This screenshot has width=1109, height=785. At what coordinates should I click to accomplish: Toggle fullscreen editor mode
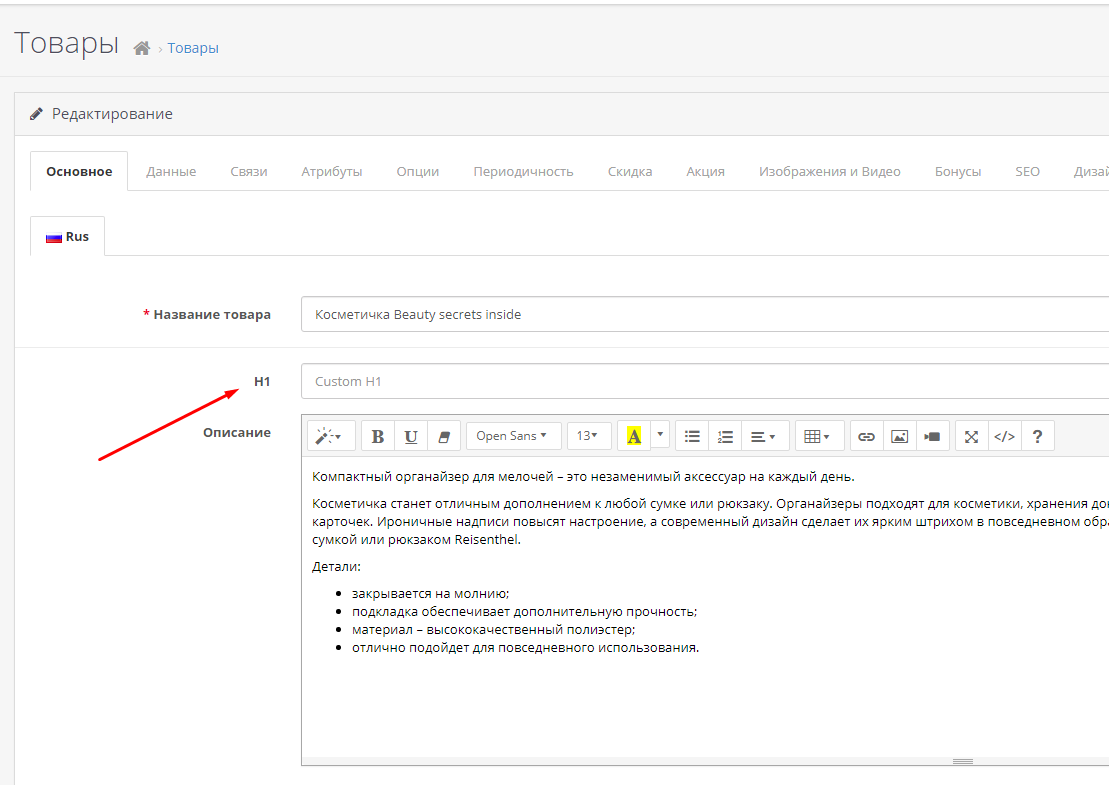coord(972,436)
